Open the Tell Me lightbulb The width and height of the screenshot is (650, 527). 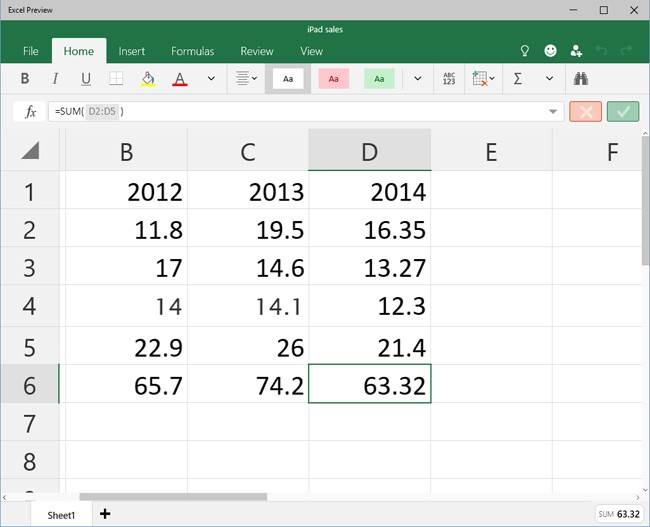click(x=524, y=51)
